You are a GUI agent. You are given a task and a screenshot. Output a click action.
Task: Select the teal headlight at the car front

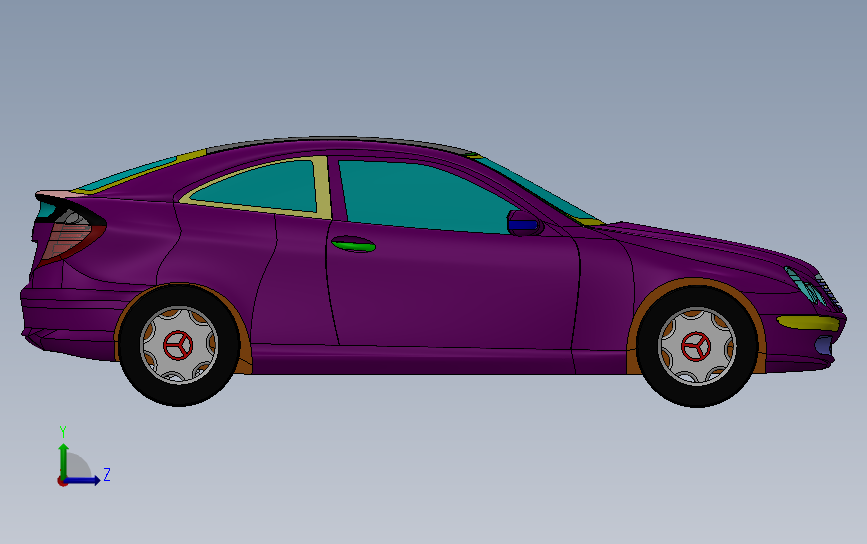[x=805, y=286]
